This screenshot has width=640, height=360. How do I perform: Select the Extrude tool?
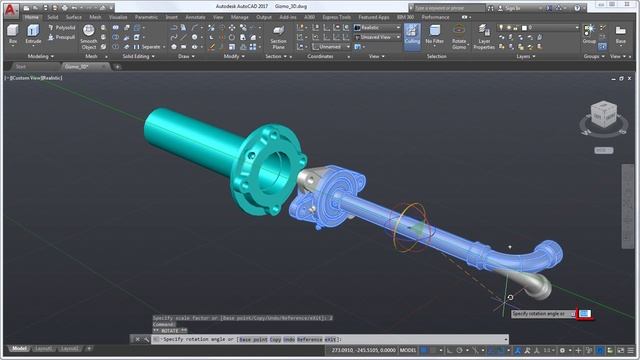[x=33, y=35]
